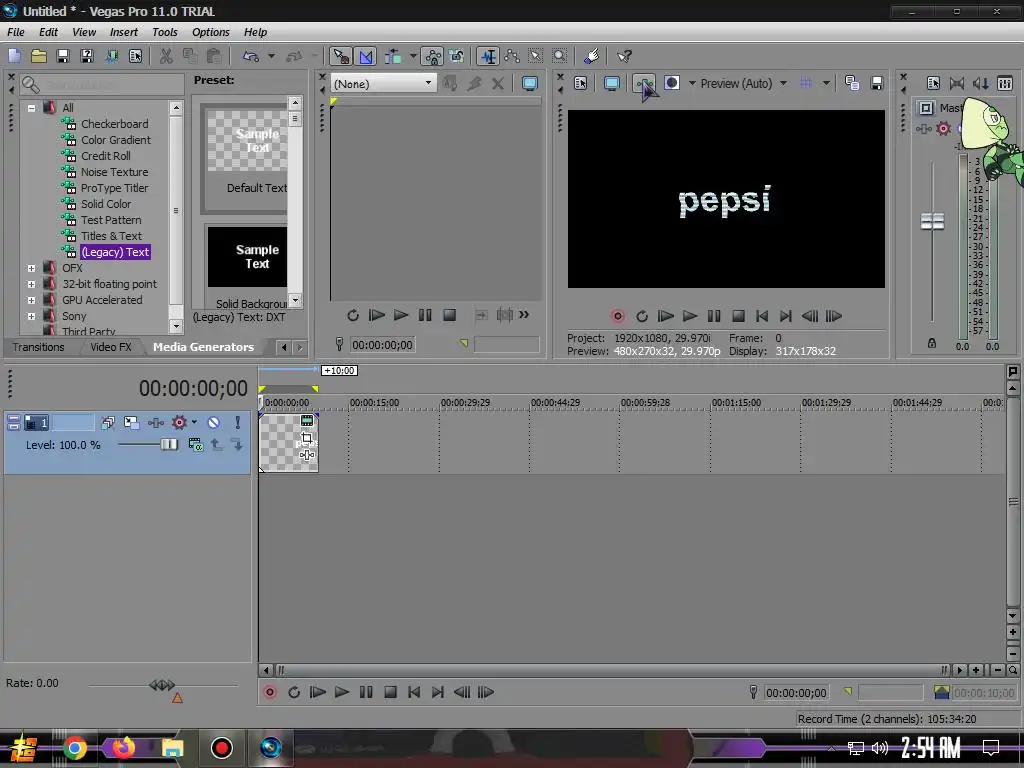Open Project Video Properties in preview window
Screen dimensions: 1024x768
click(x=581, y=83)
